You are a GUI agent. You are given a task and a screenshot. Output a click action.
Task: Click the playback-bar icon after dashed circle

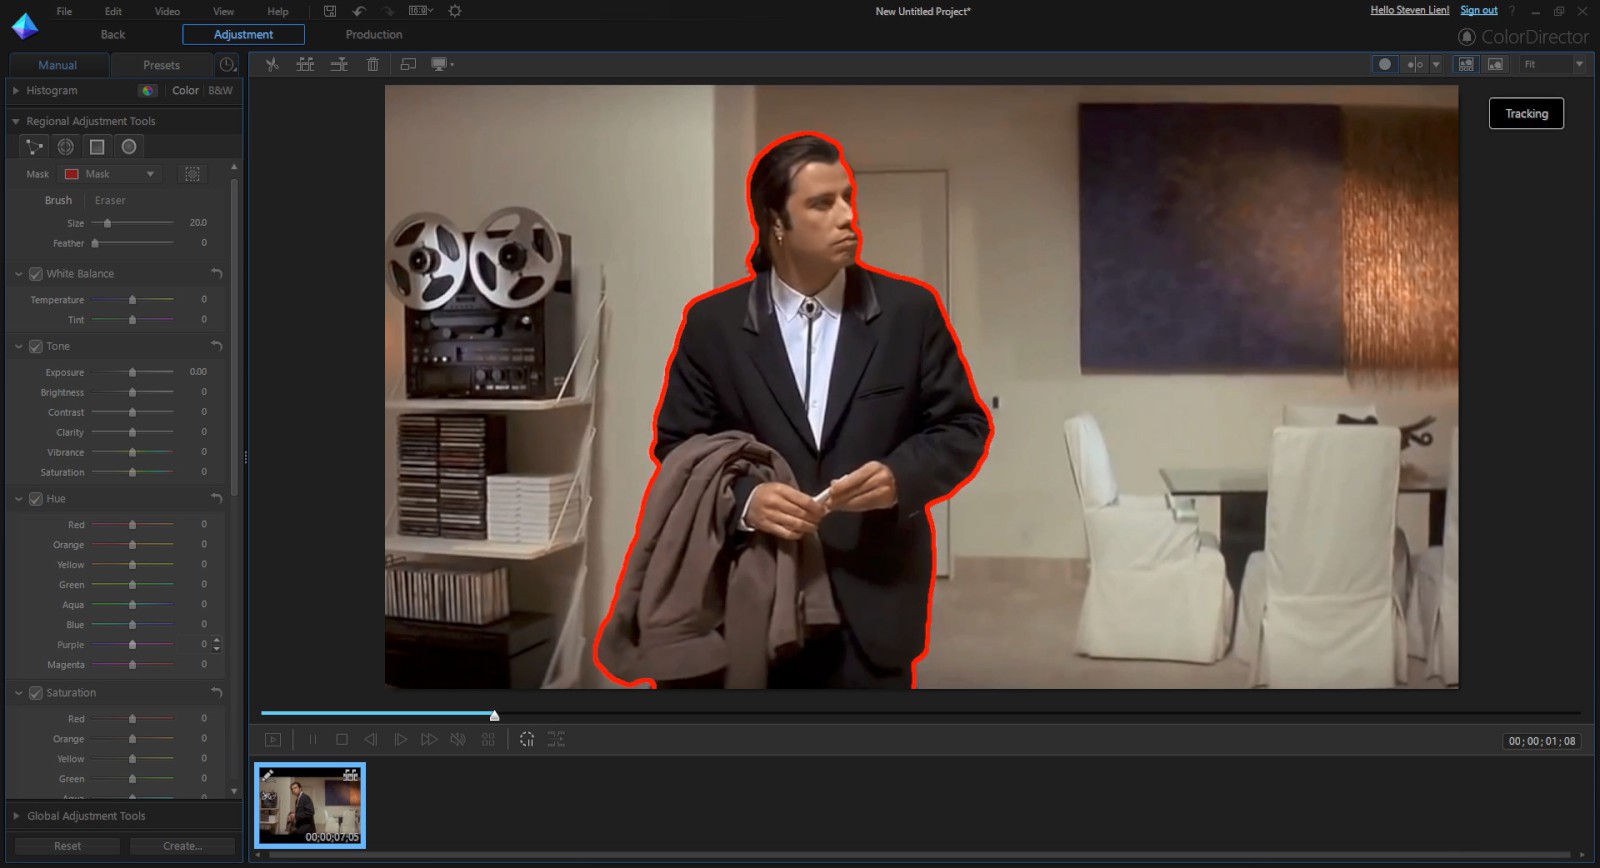pos(556,740)
